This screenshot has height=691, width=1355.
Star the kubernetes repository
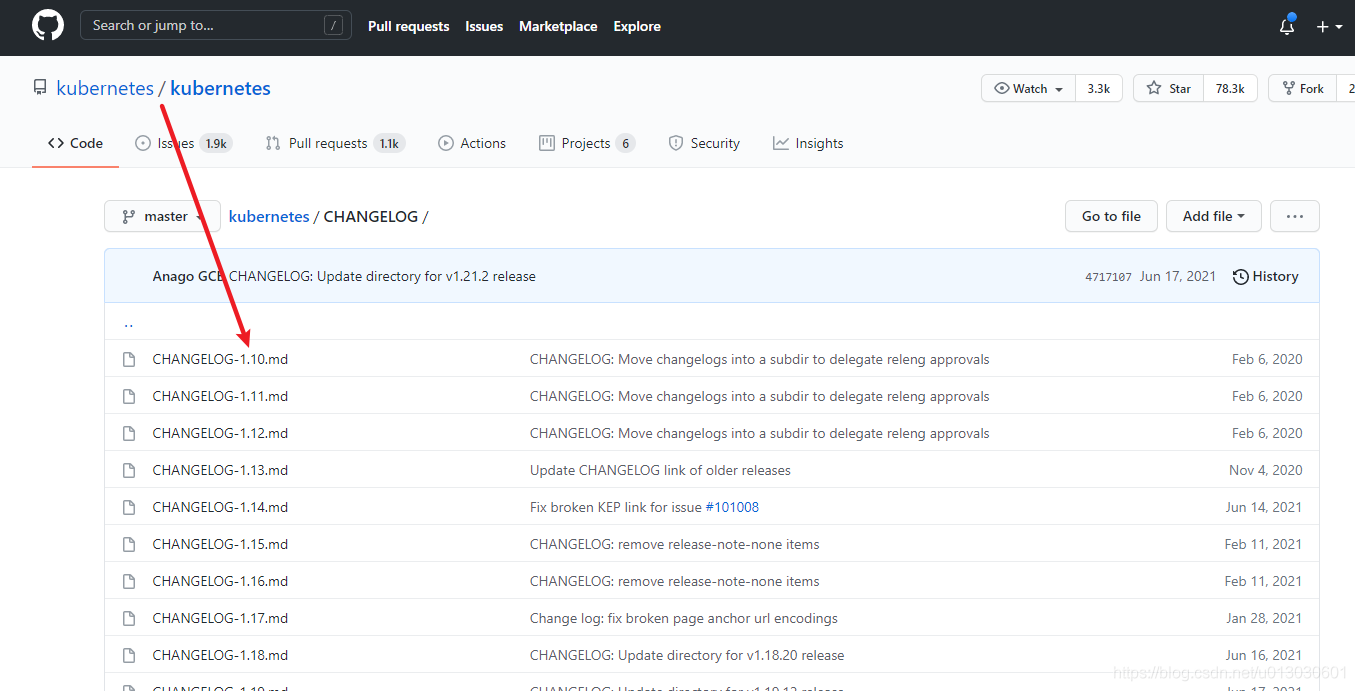tap(1167, 88)
